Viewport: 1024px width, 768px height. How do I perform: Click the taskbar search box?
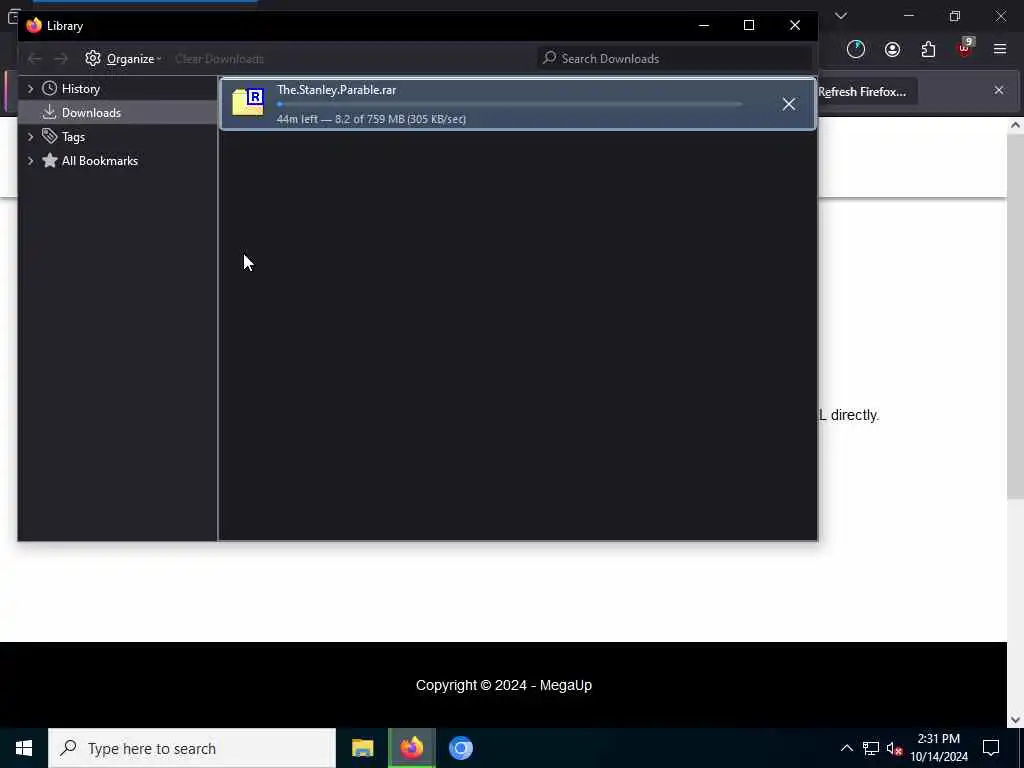192,748
